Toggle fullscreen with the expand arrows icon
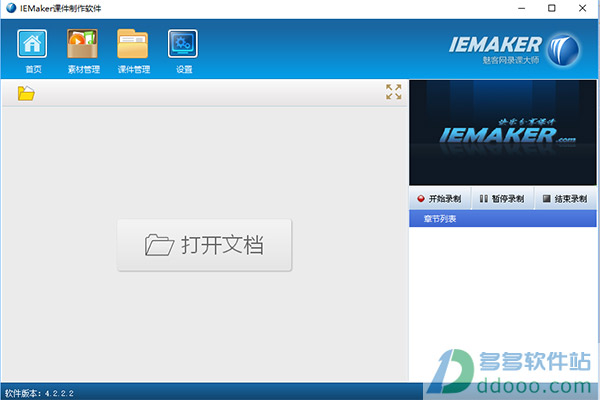Viewport: 600px width, 400px height. tap(394, 92)
